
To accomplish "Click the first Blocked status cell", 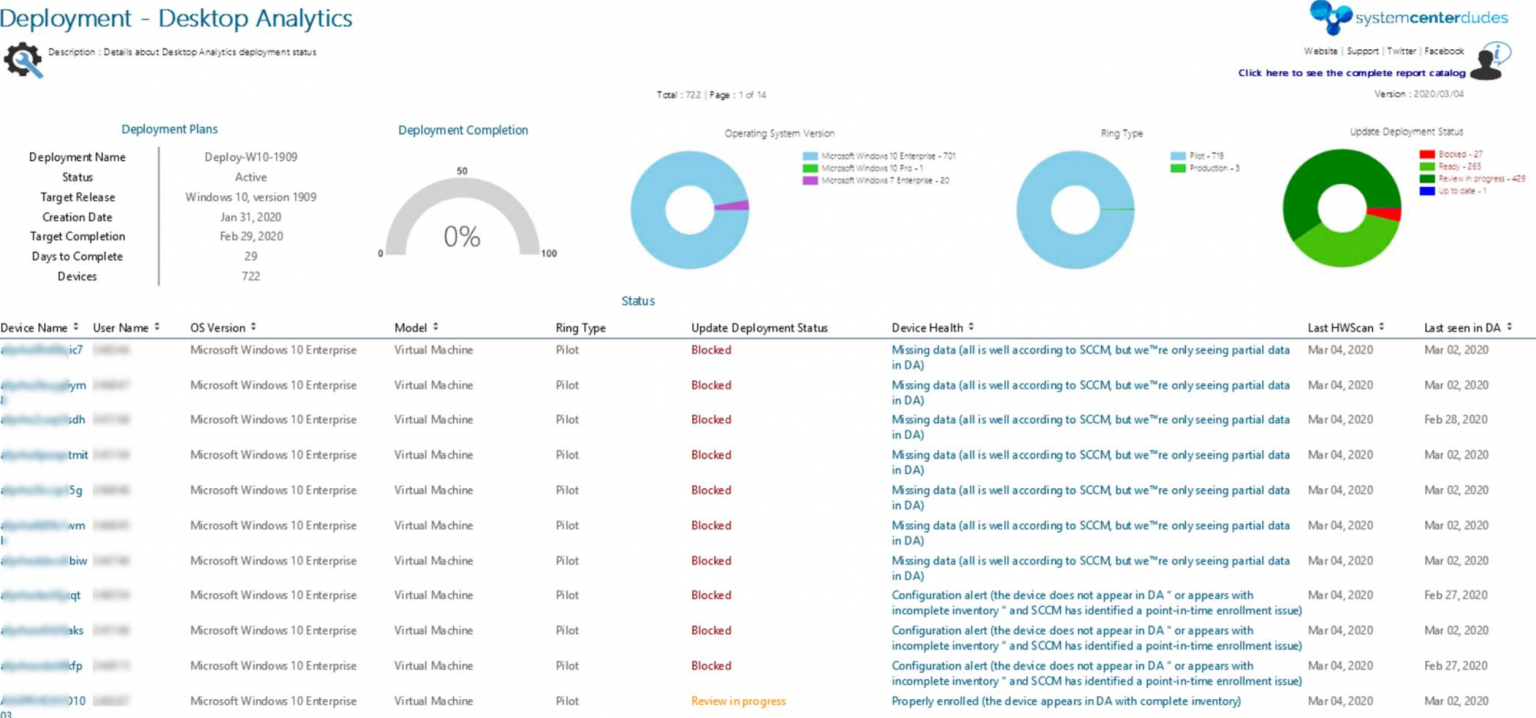I will click(709, 349).
